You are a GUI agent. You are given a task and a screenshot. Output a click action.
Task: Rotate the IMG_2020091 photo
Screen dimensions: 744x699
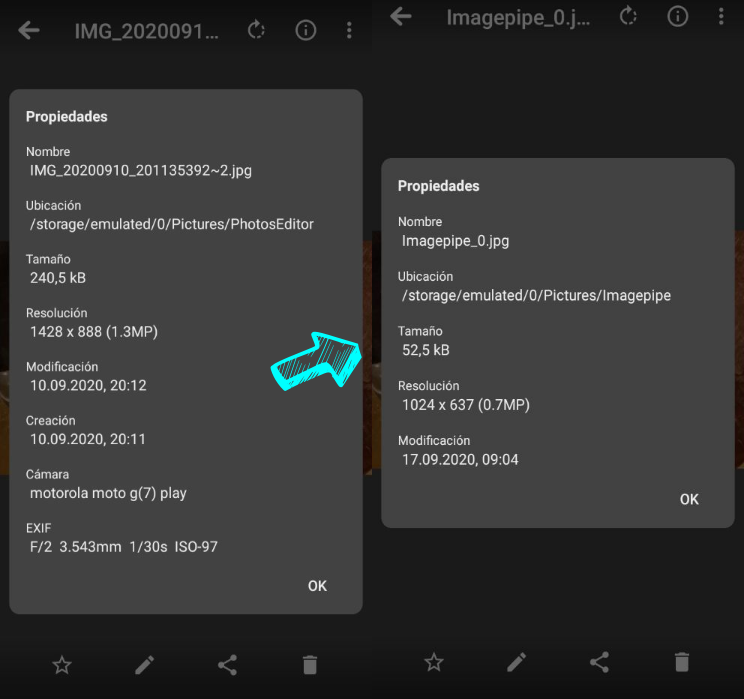pos(257,30)
